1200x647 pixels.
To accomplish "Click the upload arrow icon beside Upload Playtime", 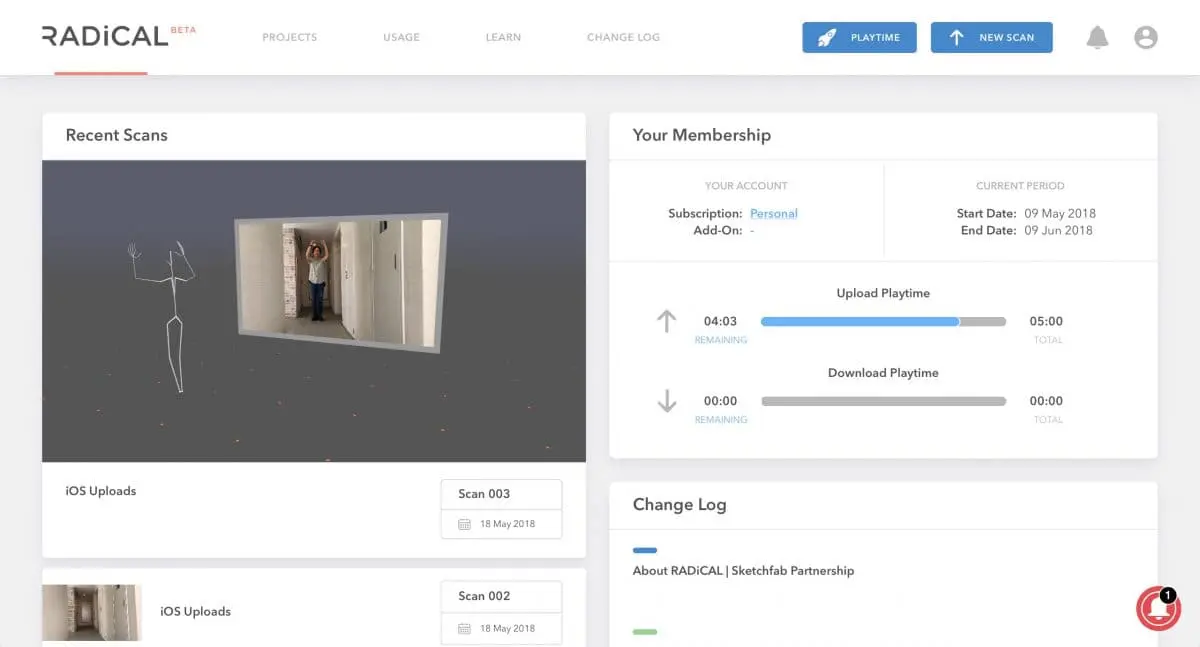I will pyautogui.click(x=666, y=321).
